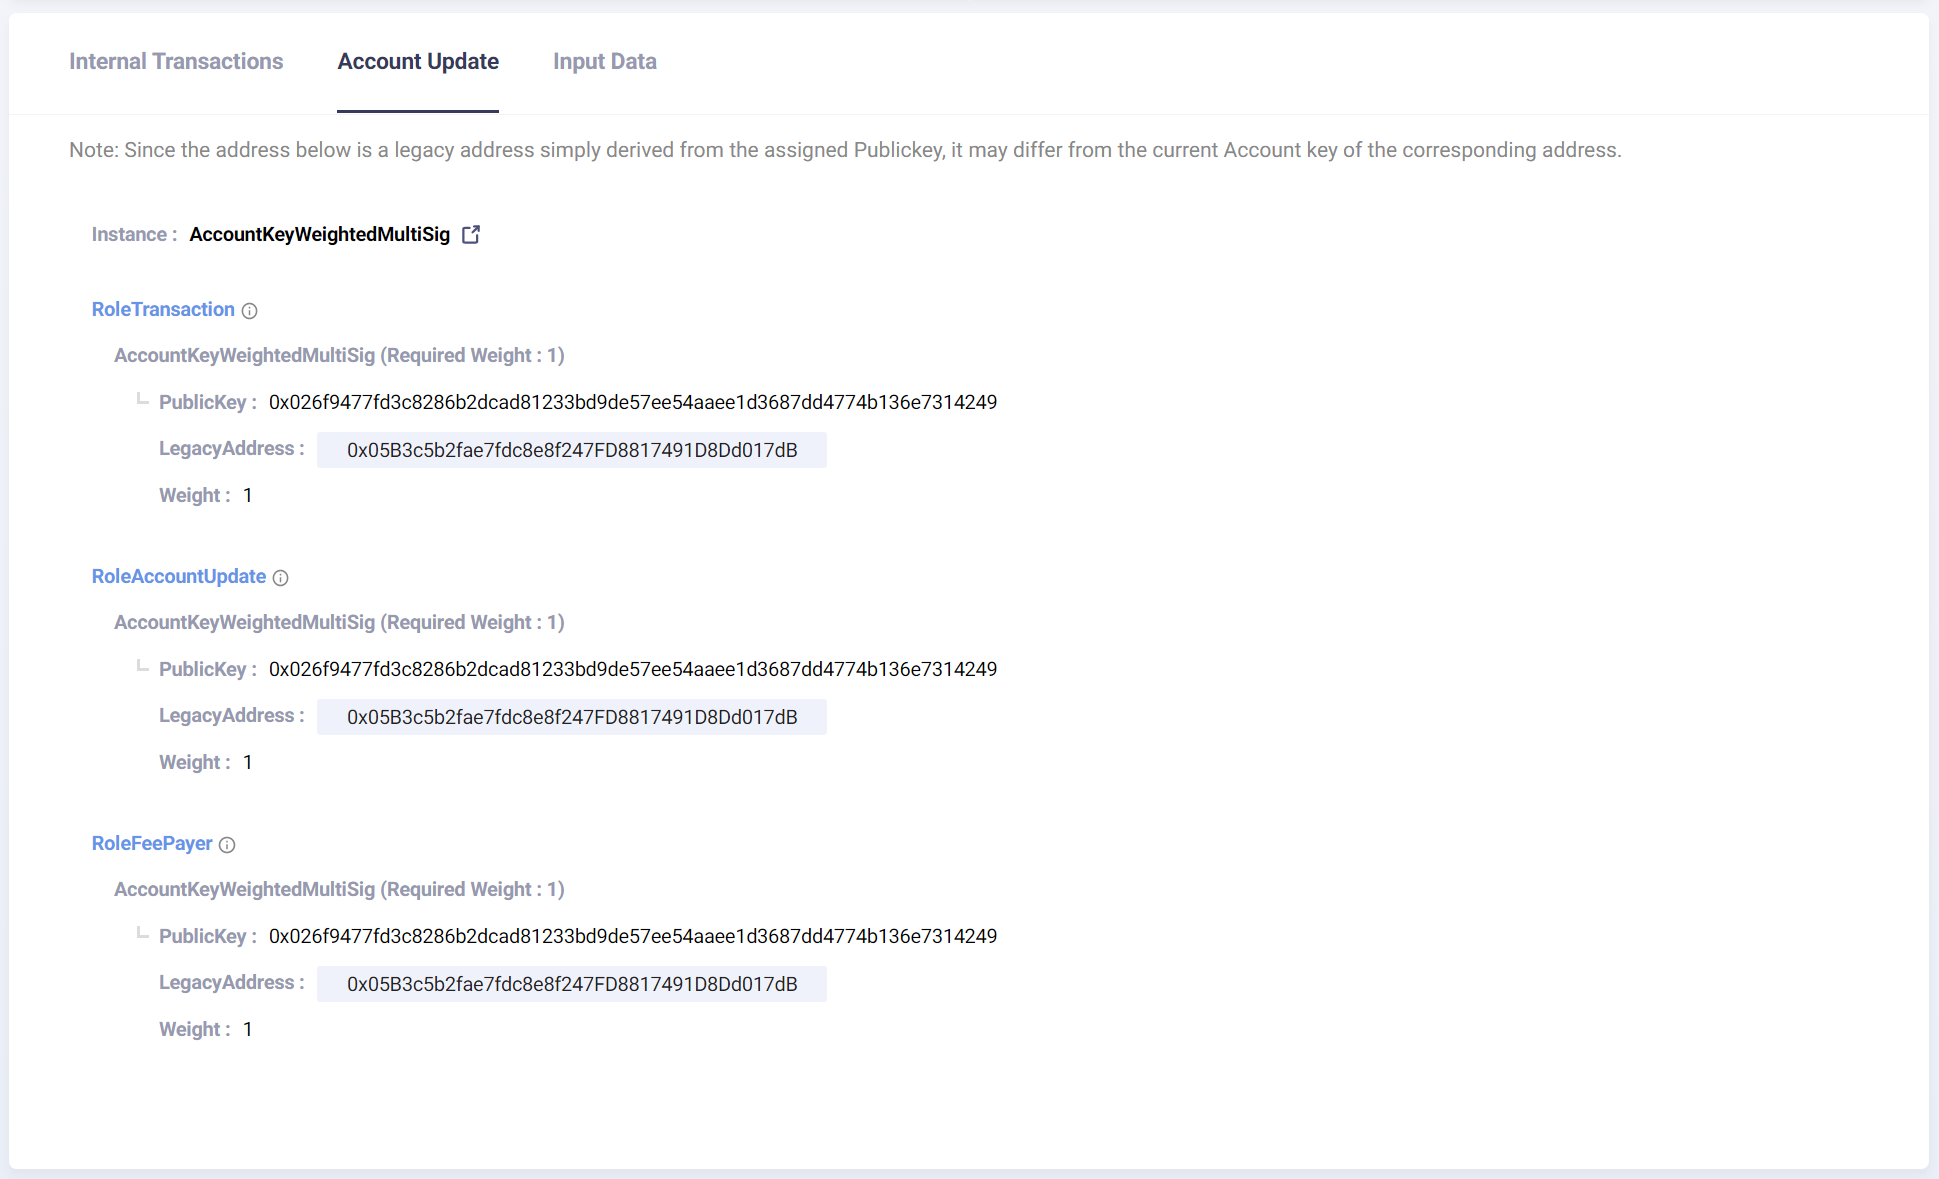Switch to the Internal Transactions tab
This screenshot has width=1939, height=1179.
click(176, 62)
